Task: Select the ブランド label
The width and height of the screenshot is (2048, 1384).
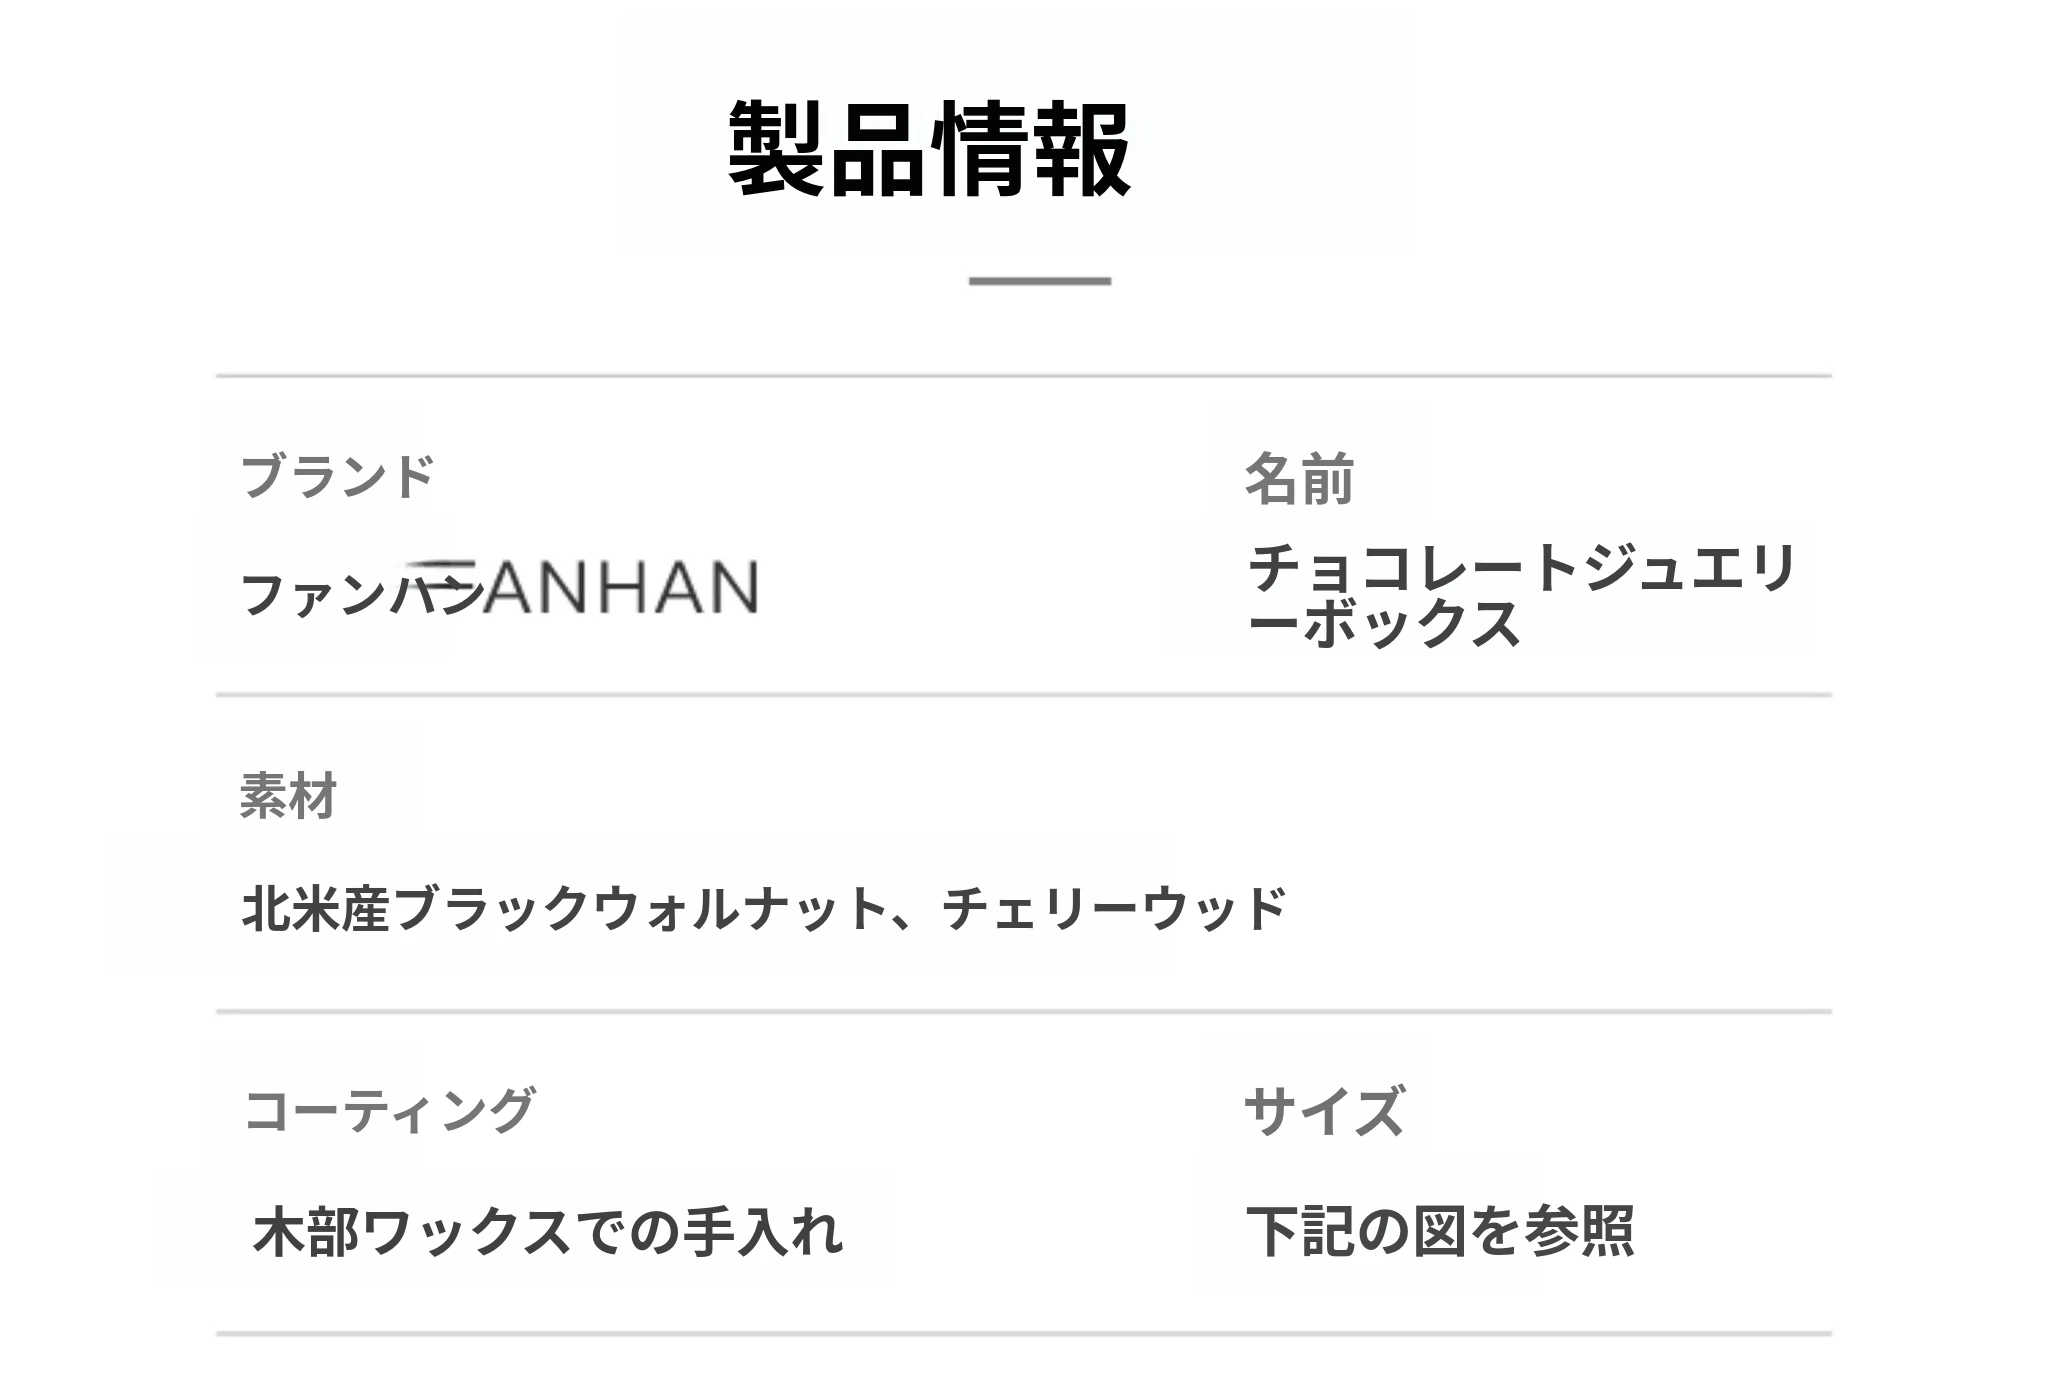Action: [x=337, y=476]
